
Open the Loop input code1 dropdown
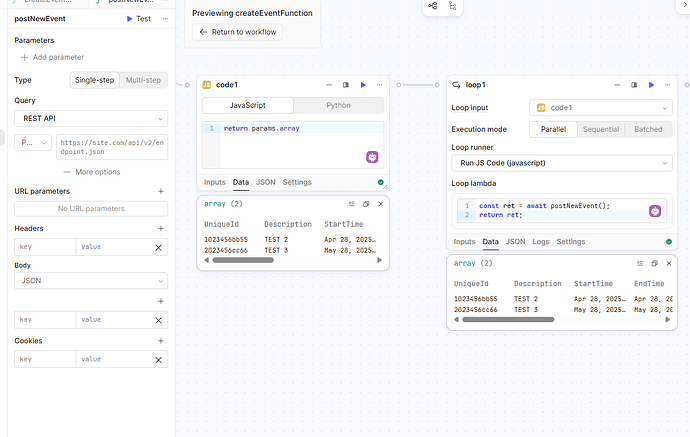601,108
